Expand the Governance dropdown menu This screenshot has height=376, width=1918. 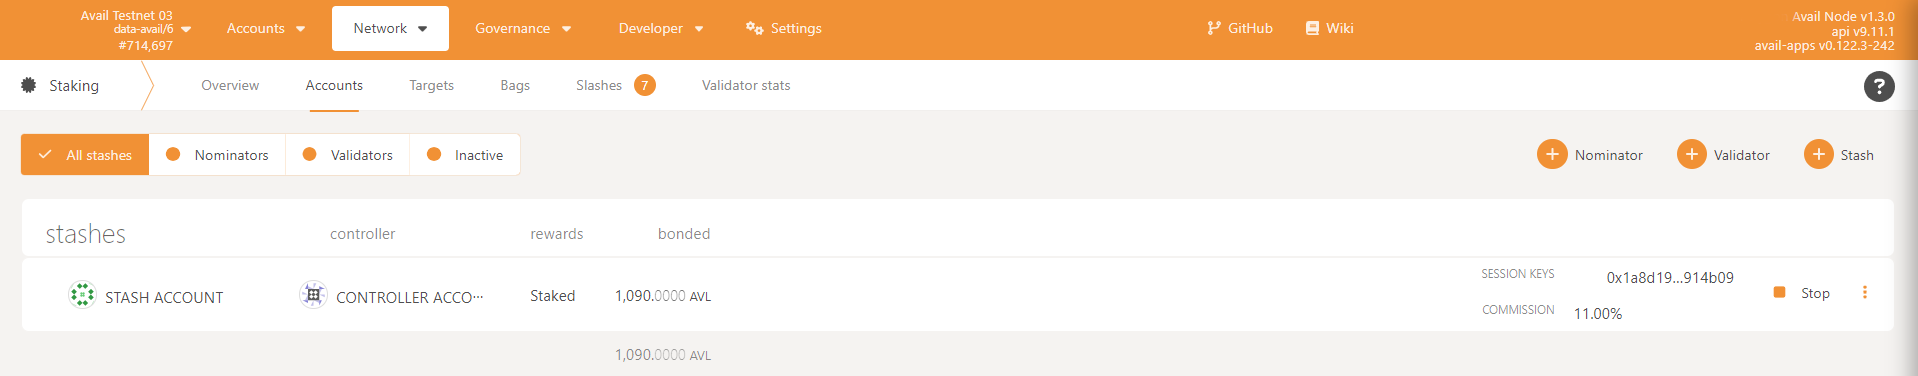[x=523, y=28]
